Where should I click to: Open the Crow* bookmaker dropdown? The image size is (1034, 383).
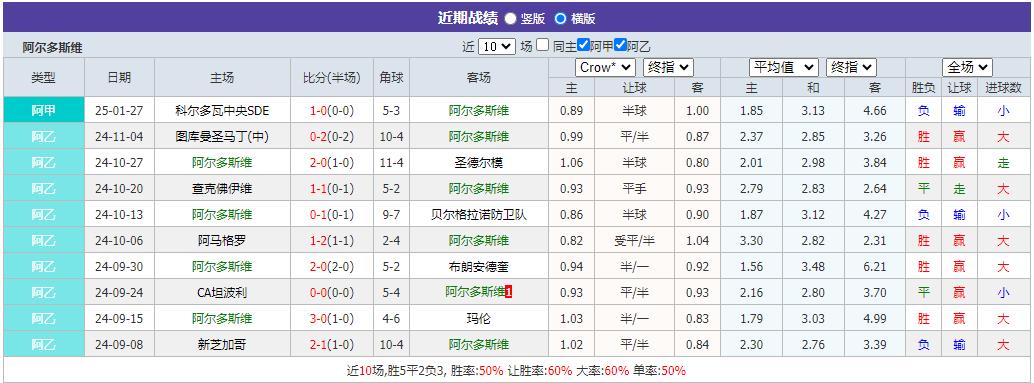tap(605, 67)
